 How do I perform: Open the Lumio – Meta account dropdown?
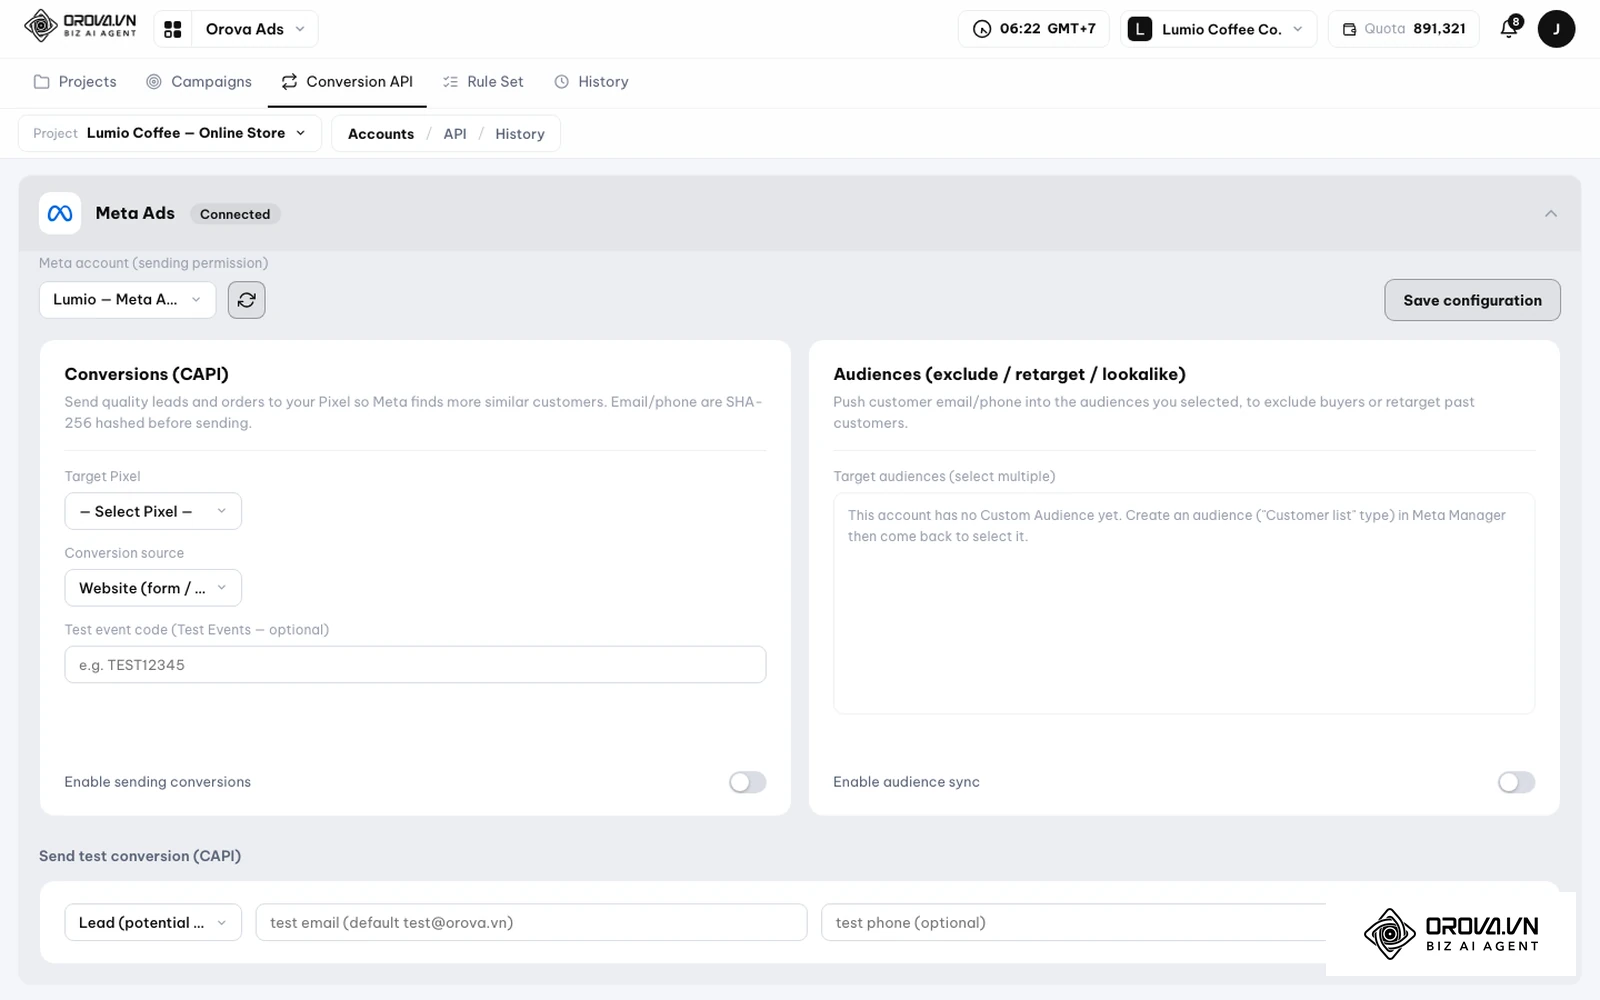coord(127,300)
